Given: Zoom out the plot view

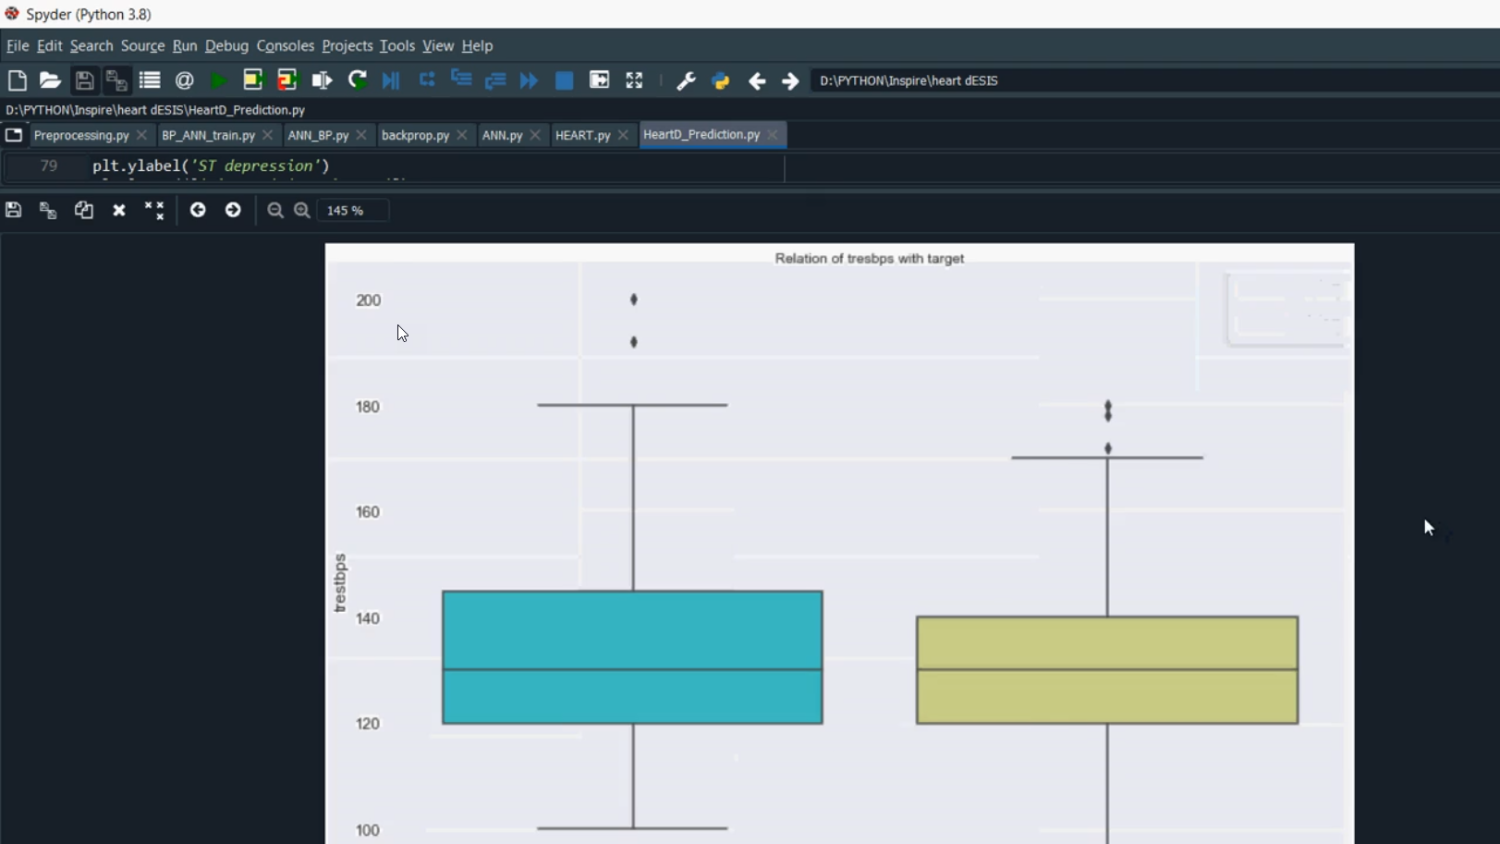Looking at the screenshot, I should tap(275, 210).
